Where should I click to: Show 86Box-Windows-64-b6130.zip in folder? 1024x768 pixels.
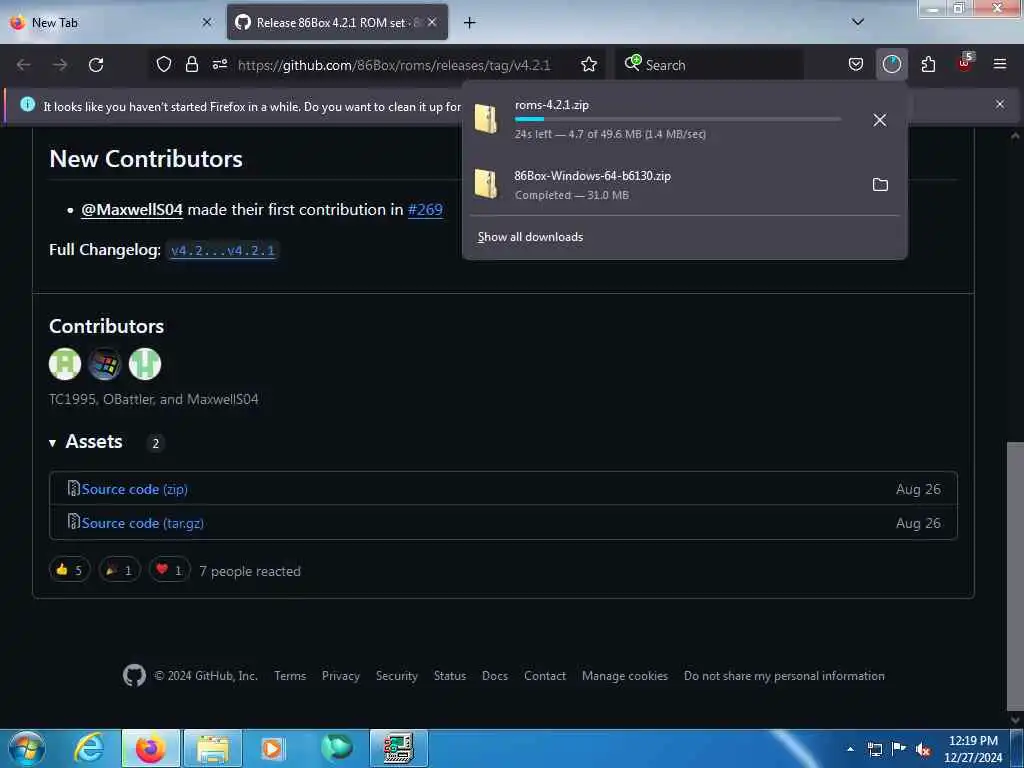point(880,185)
